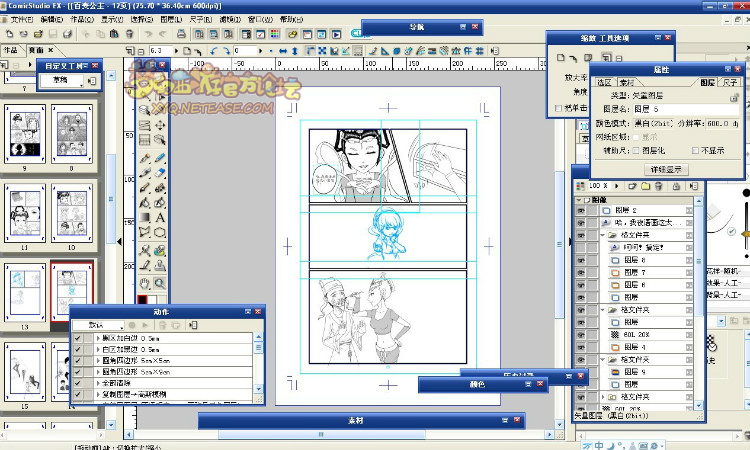This screenshot has width=750, height=450.
Task: Open zoom 6.3 value arrow dropdown
Action: pos(176,51)
